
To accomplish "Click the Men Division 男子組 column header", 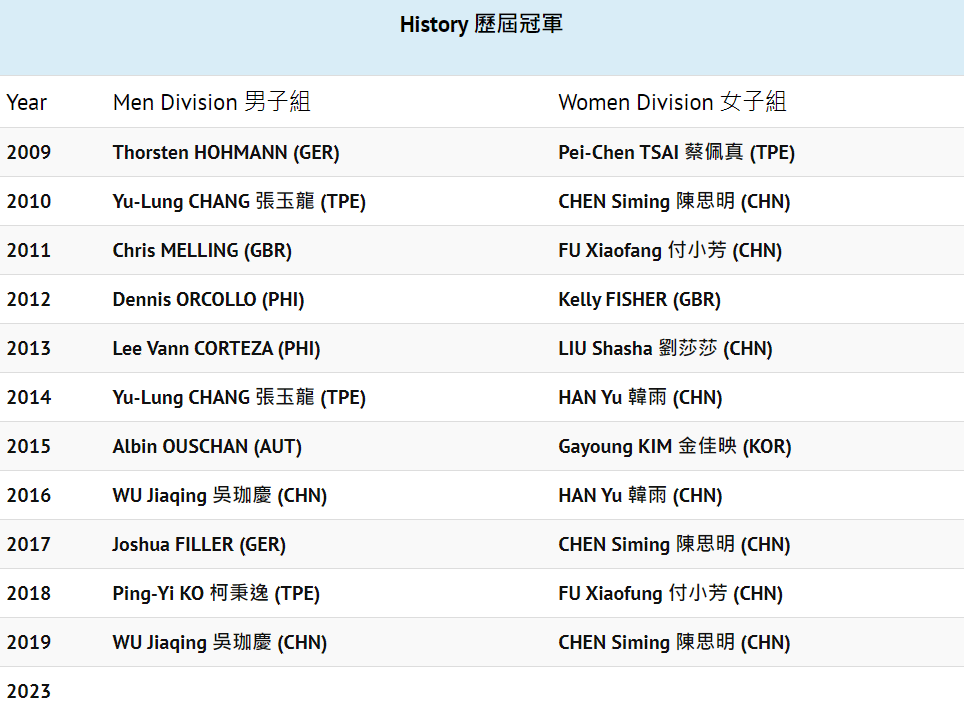I will 211,102.
